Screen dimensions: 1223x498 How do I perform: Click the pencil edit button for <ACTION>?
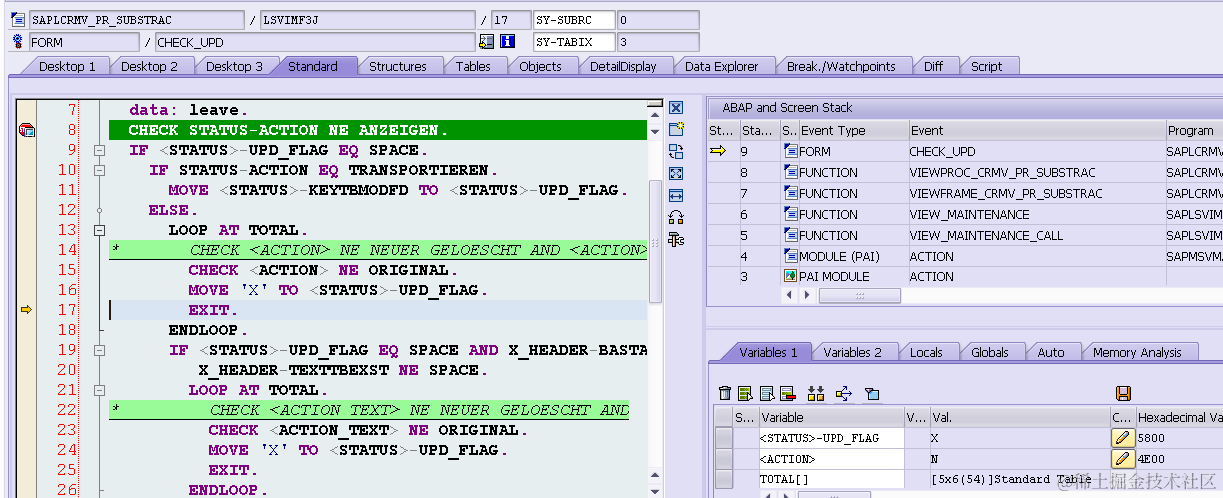coord(1123,459)
